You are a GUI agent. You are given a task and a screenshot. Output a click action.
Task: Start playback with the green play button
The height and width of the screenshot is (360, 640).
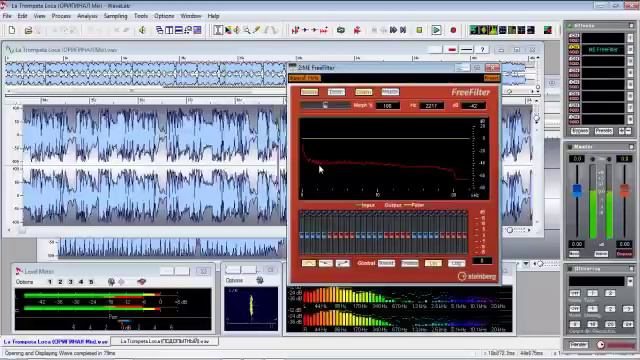point(436,30)
